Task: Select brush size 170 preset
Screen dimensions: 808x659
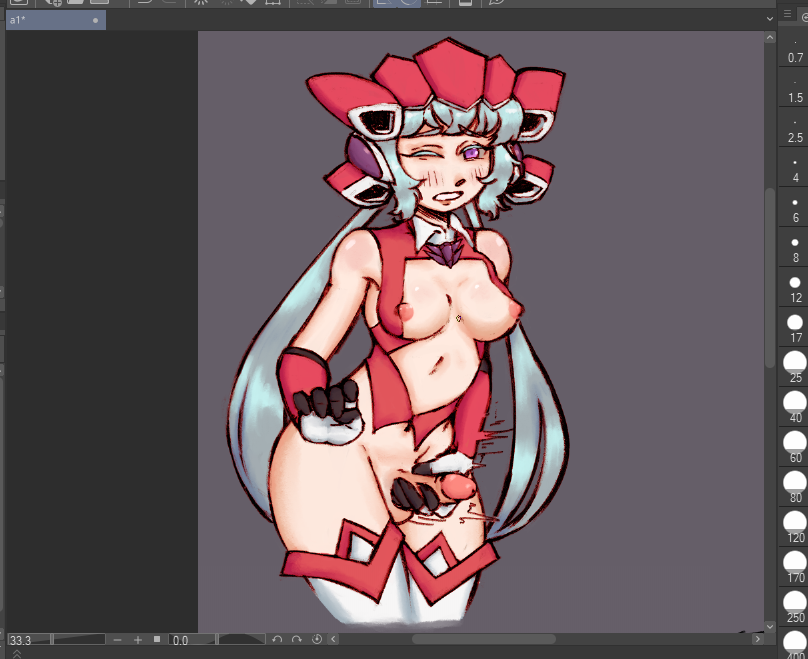Action: (795, 567)
